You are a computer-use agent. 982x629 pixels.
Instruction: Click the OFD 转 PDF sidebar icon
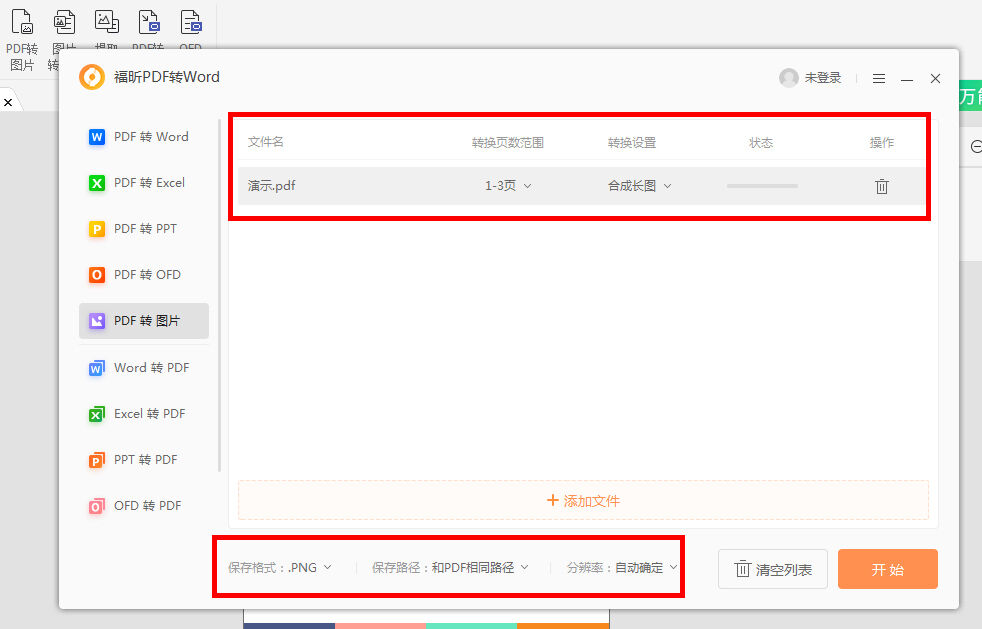[x=97, y=505]
